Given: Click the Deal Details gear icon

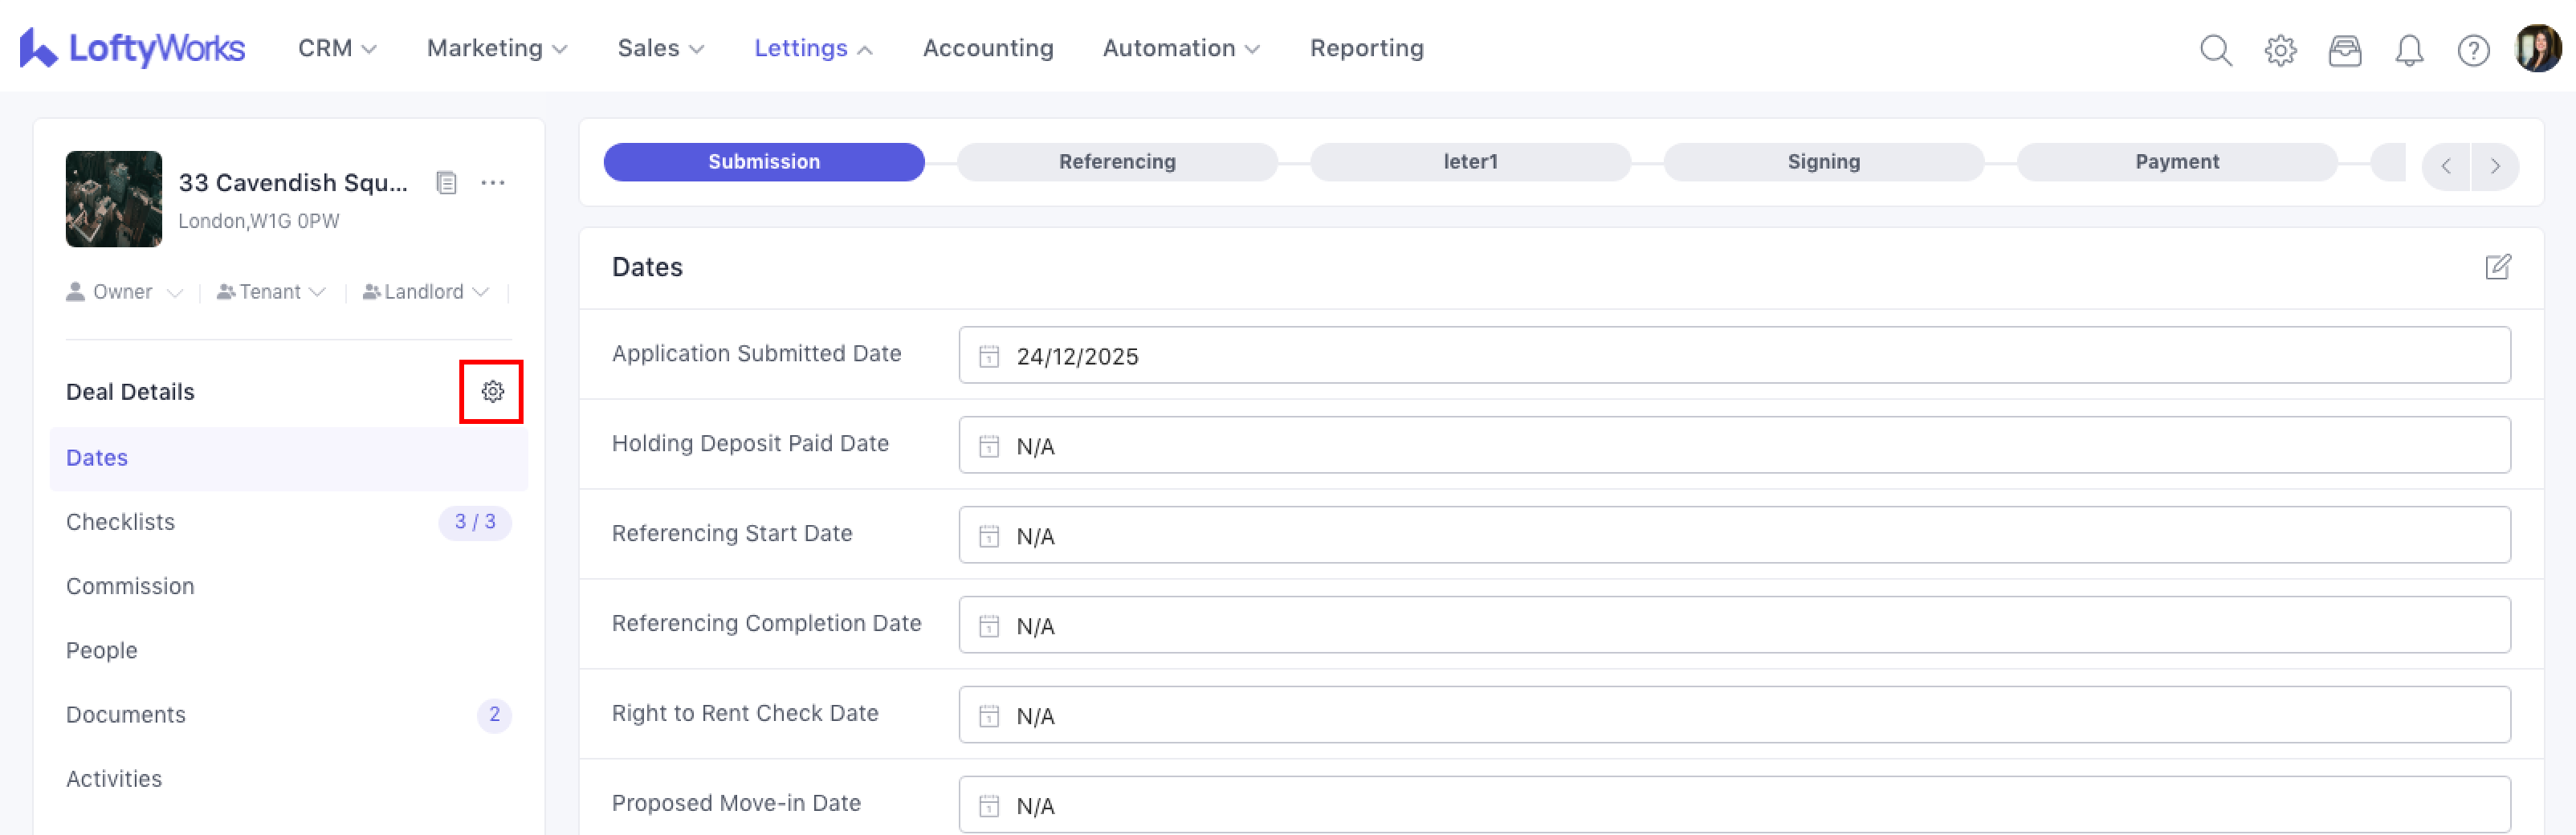Looking at the screenshot, I should coord(492,391).
